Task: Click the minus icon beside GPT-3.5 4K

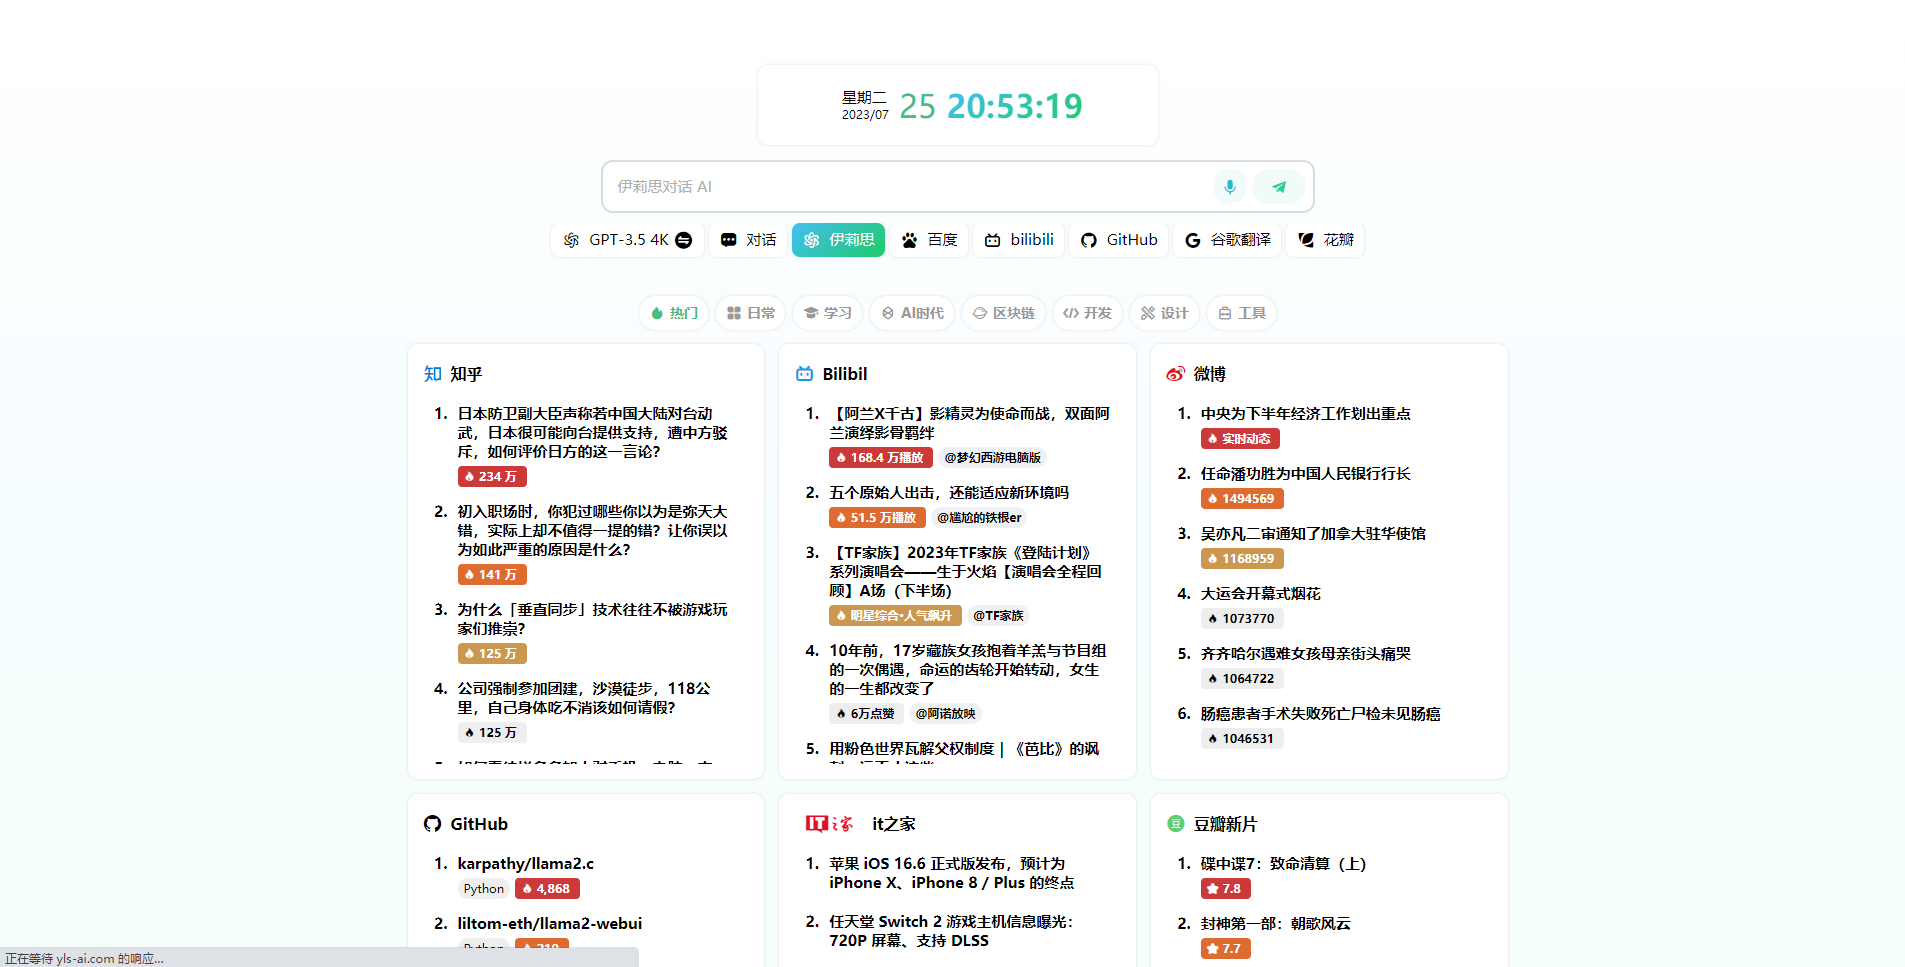Action: point(683,240)
